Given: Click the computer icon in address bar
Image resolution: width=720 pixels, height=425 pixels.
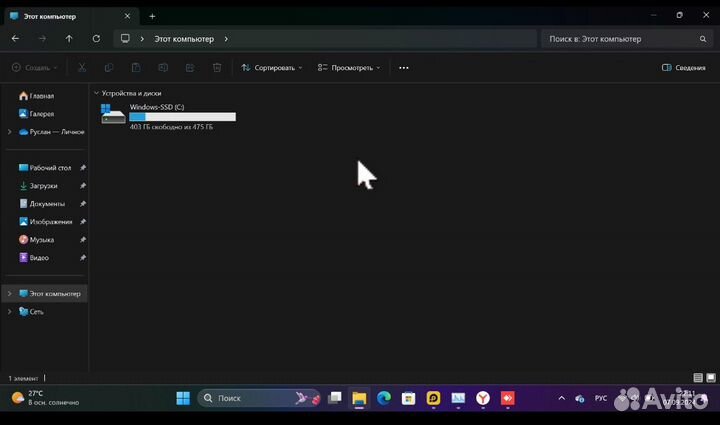Looking at the screenshot, I should [125, 39].
